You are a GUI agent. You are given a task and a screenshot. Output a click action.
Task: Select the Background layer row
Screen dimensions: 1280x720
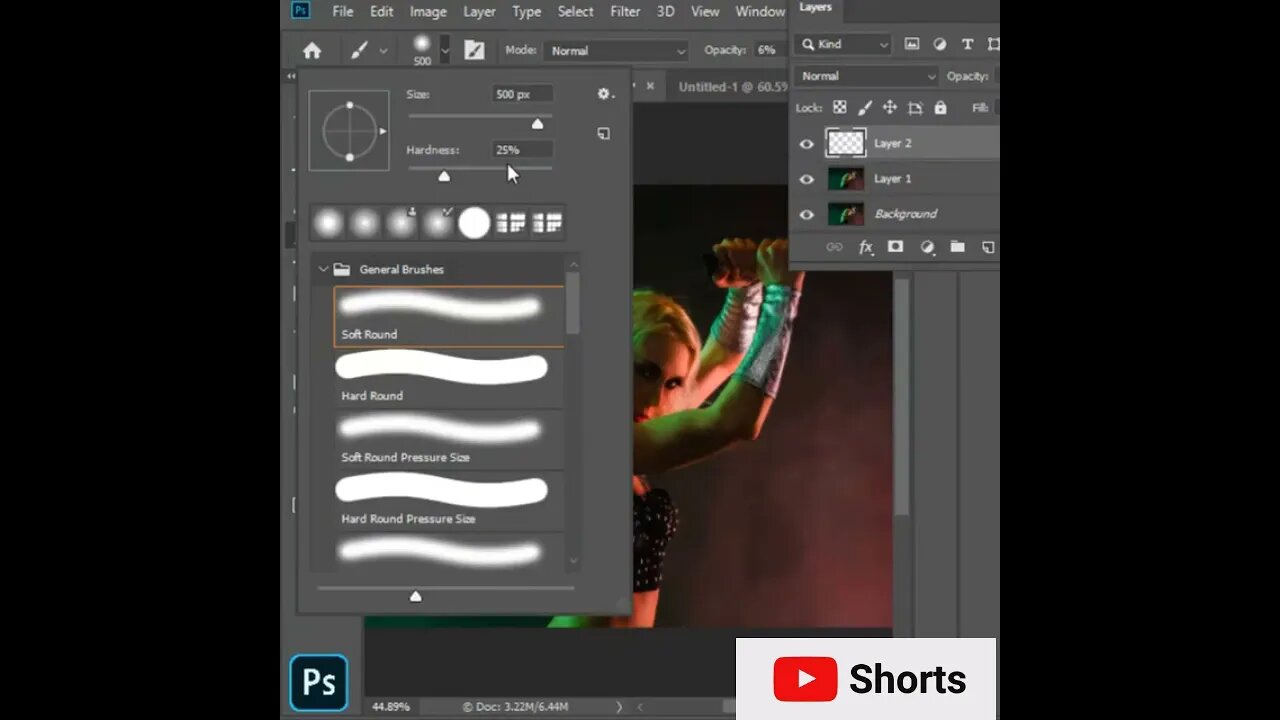(894, 214)
